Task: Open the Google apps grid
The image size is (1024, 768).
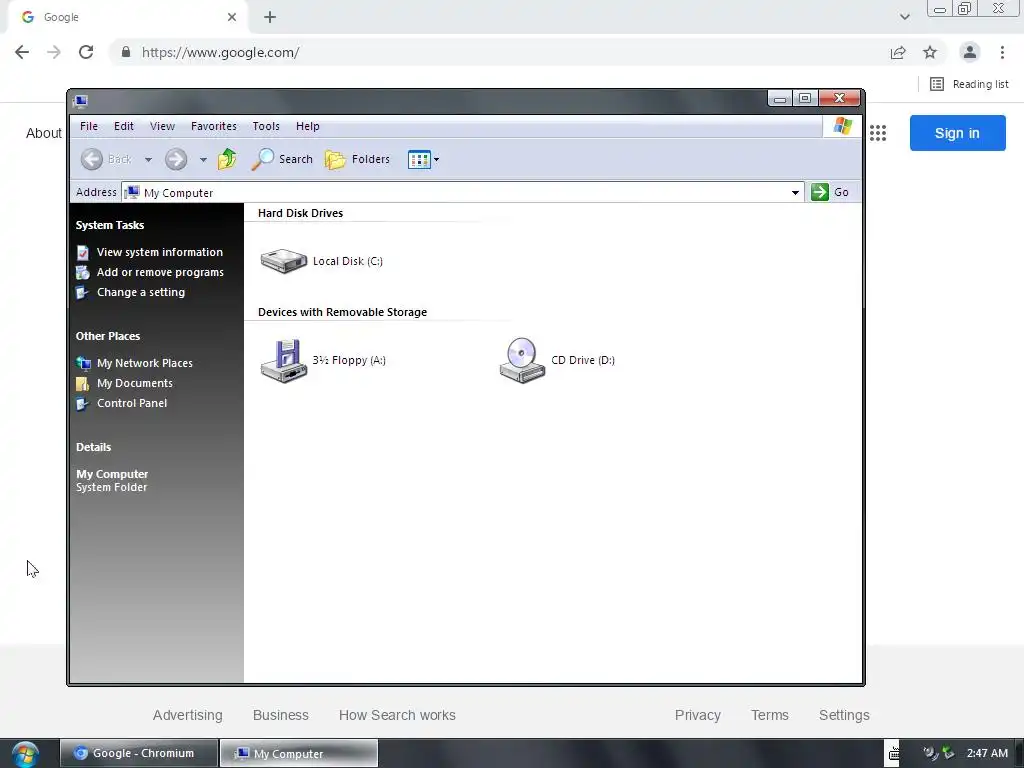Action: point(878,133)
